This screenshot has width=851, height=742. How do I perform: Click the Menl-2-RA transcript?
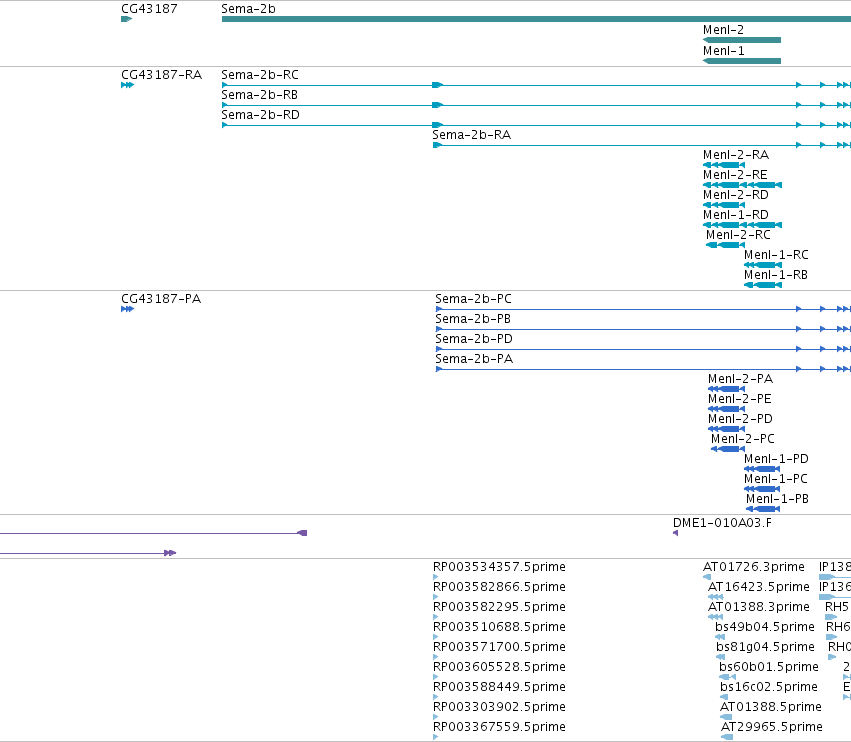[x=724, y=165]
